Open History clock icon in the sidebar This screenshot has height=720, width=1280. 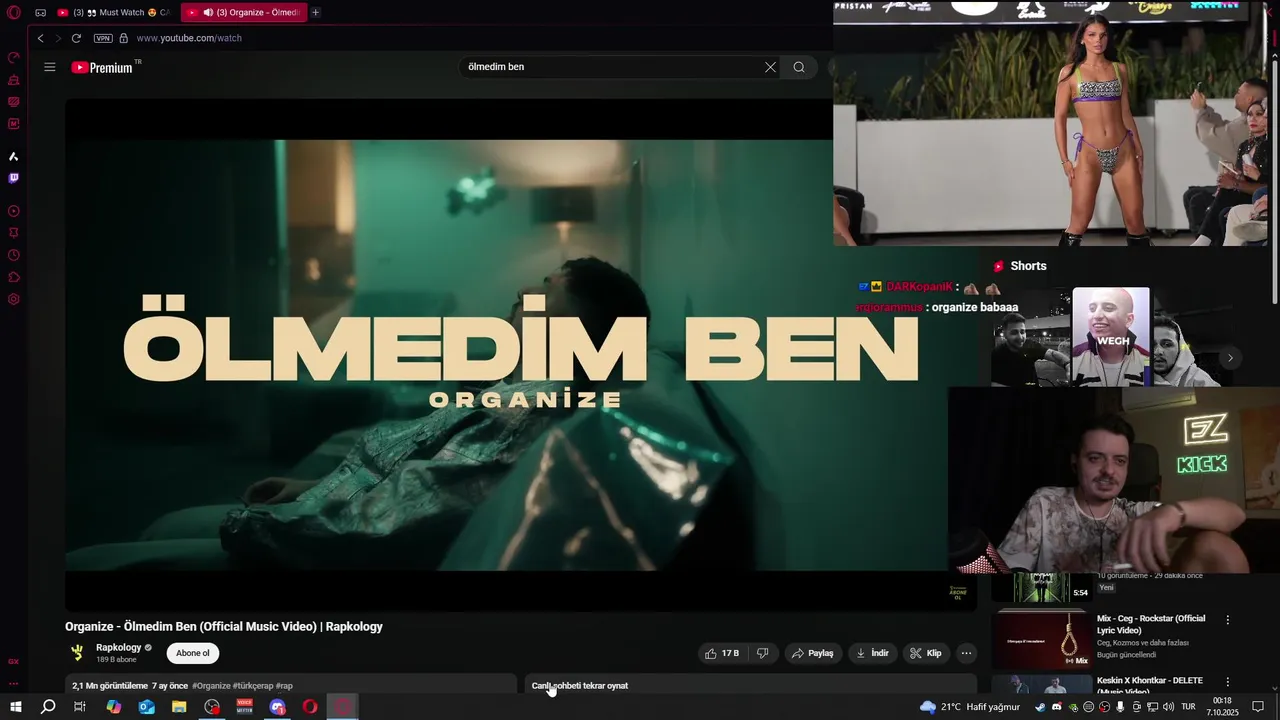[x=14, y=255]
